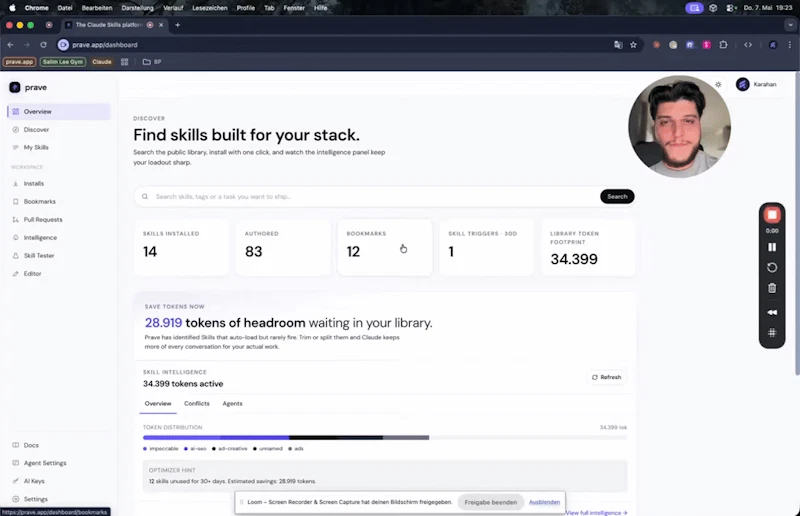
Task: Click the Settings gear icon
Action: click(15, 499)
